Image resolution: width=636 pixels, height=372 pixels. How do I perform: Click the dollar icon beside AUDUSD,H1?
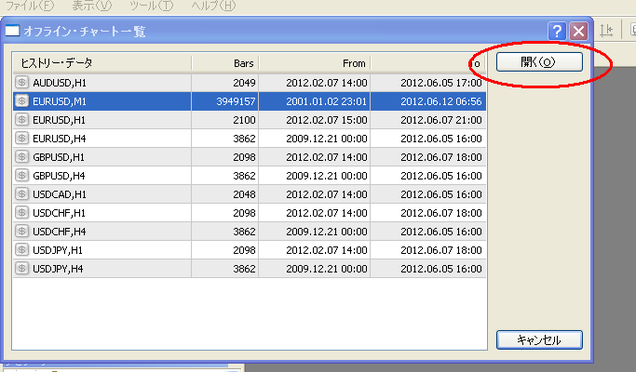(21, 82)
